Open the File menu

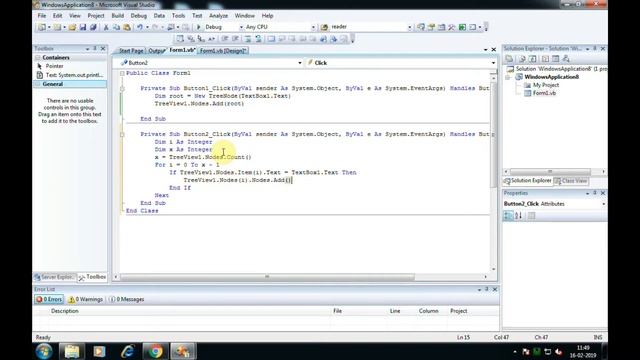42,16
